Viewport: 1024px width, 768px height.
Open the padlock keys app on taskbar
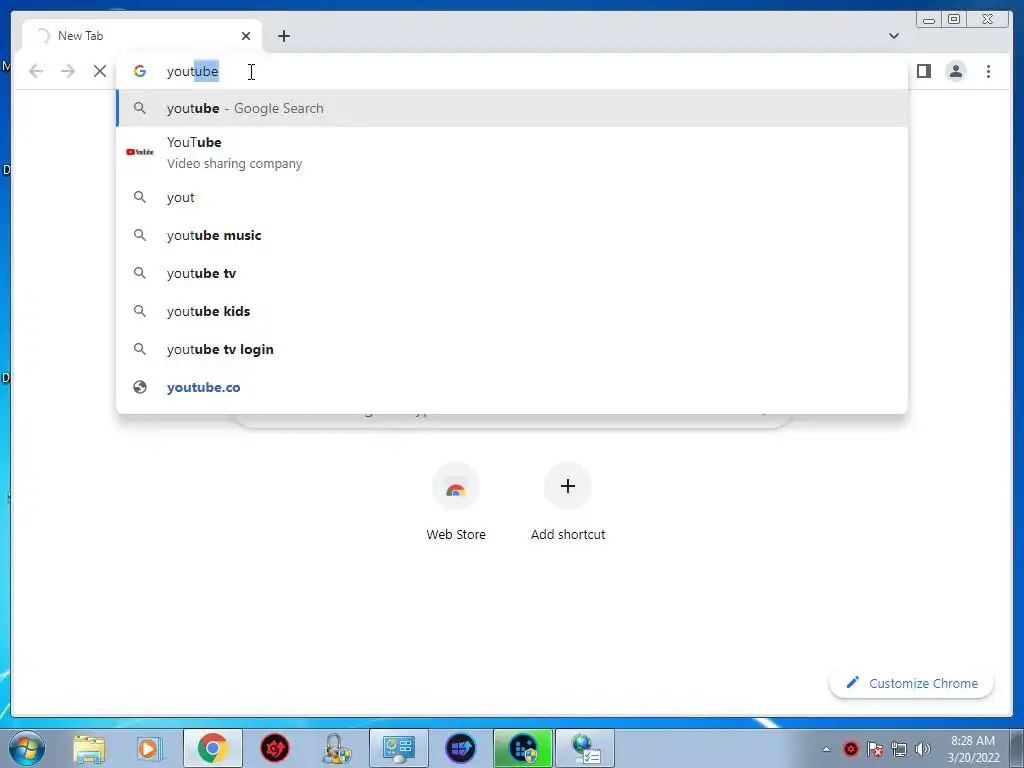point(336,748)
